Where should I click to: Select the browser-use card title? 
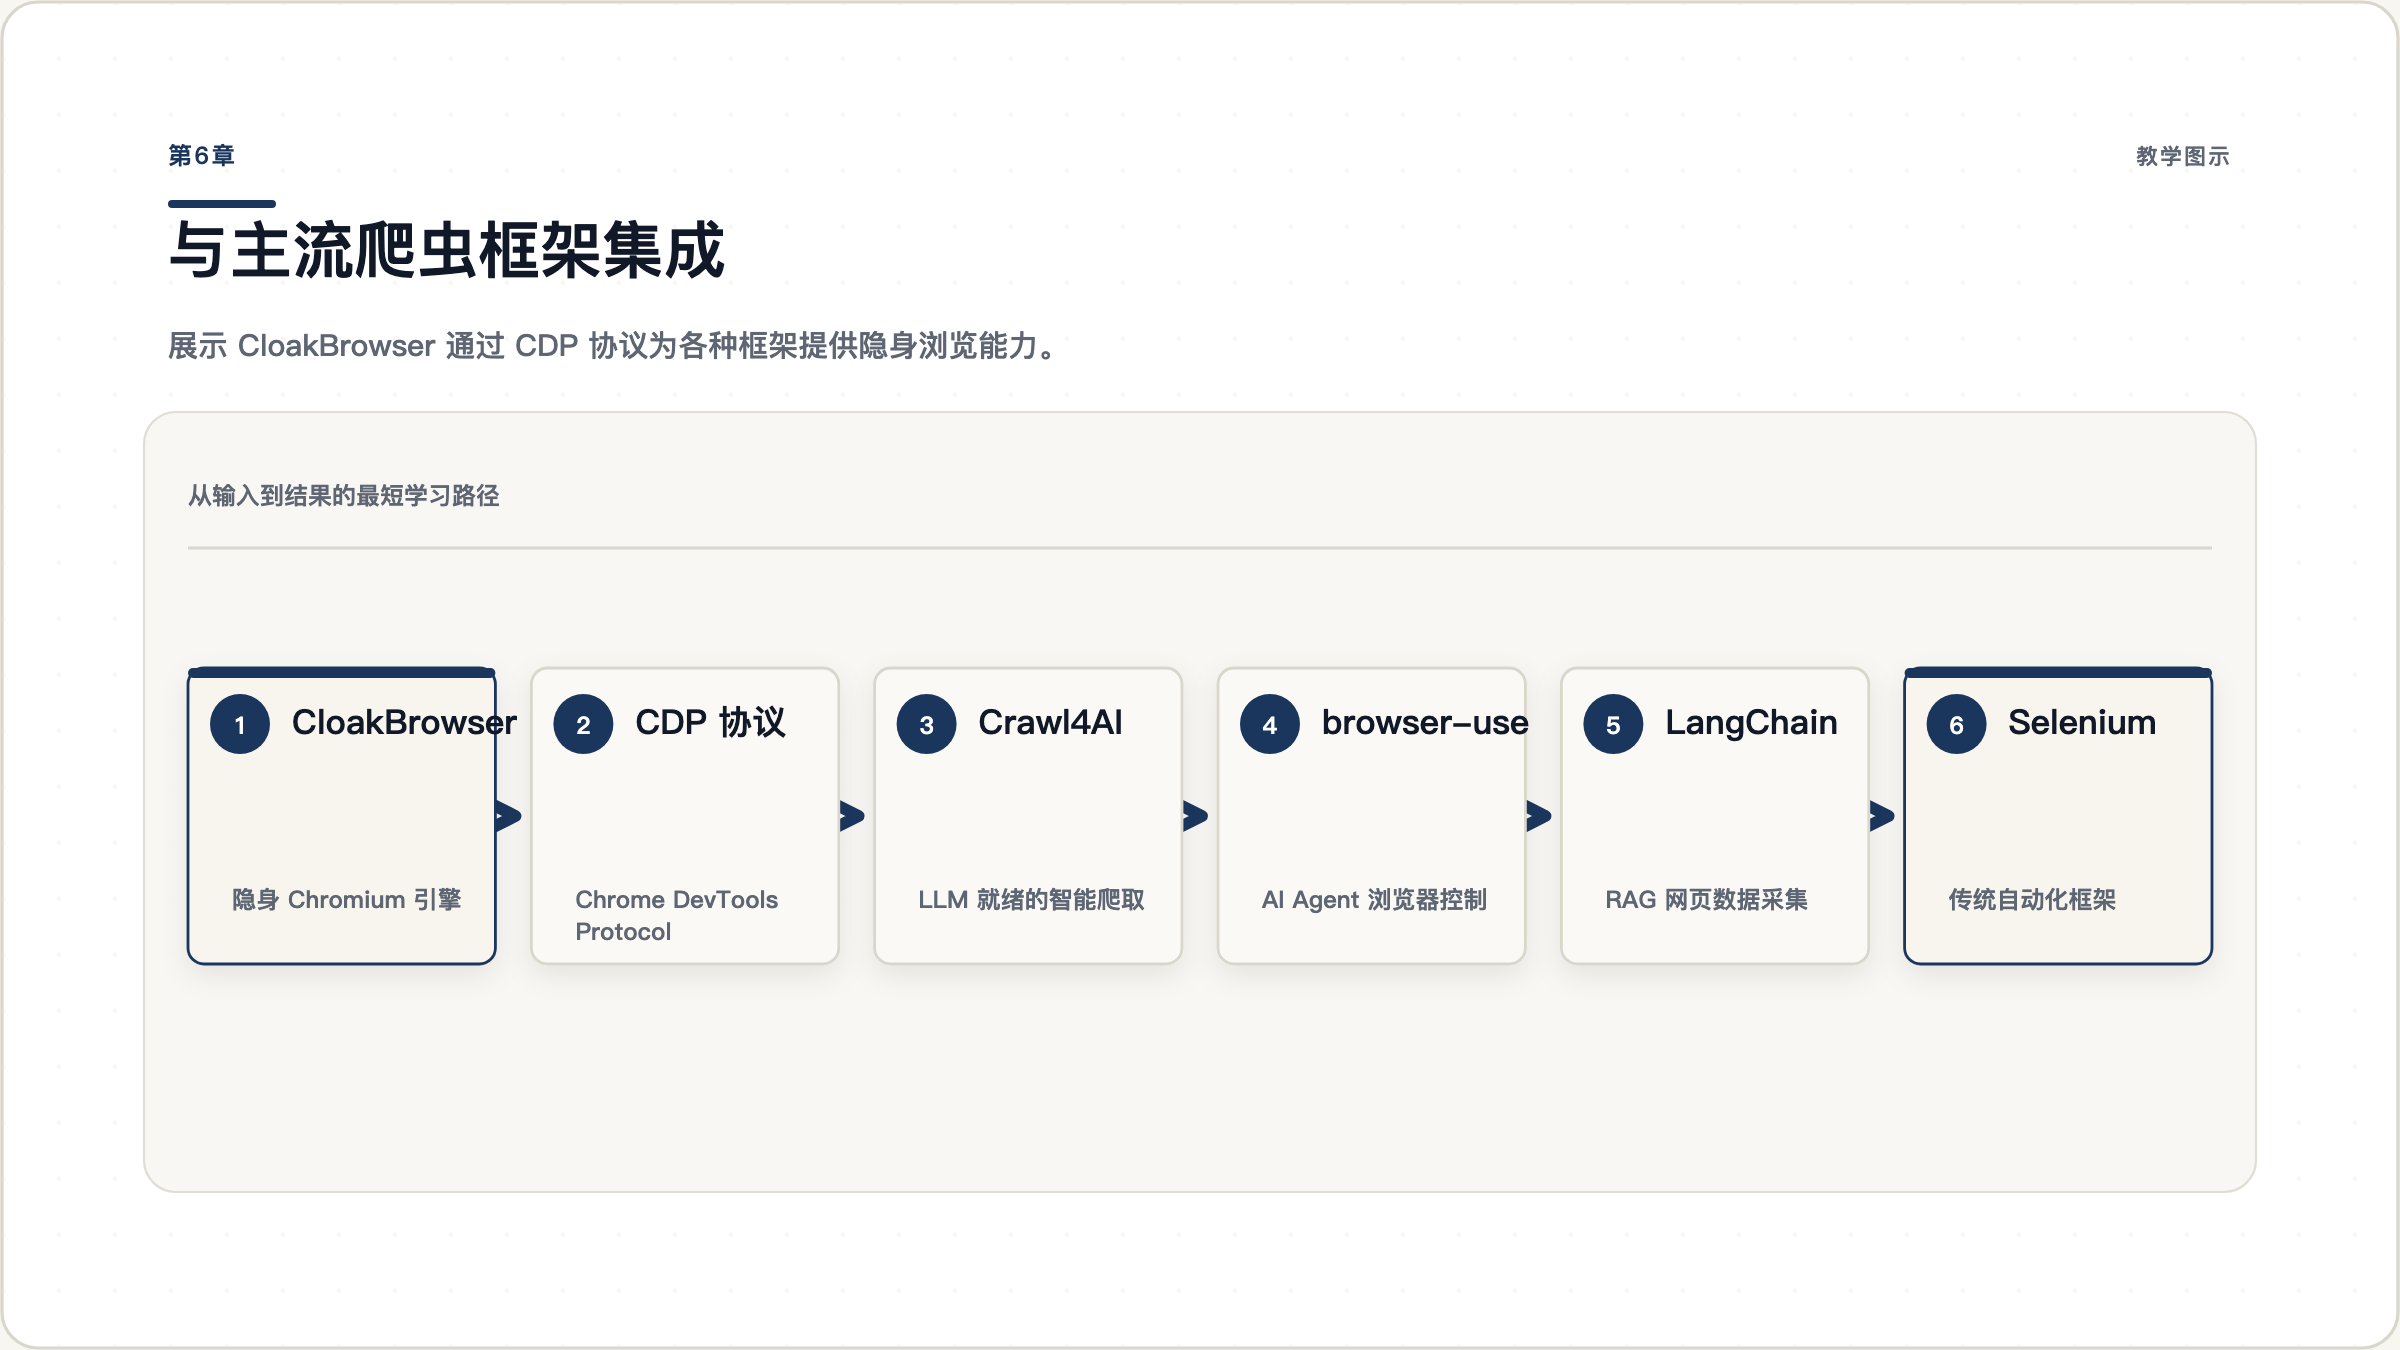coord(1425,722)
